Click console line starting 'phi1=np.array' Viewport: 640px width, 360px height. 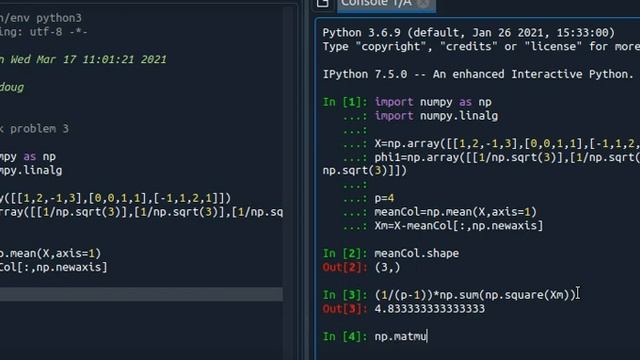coord(507,158)
